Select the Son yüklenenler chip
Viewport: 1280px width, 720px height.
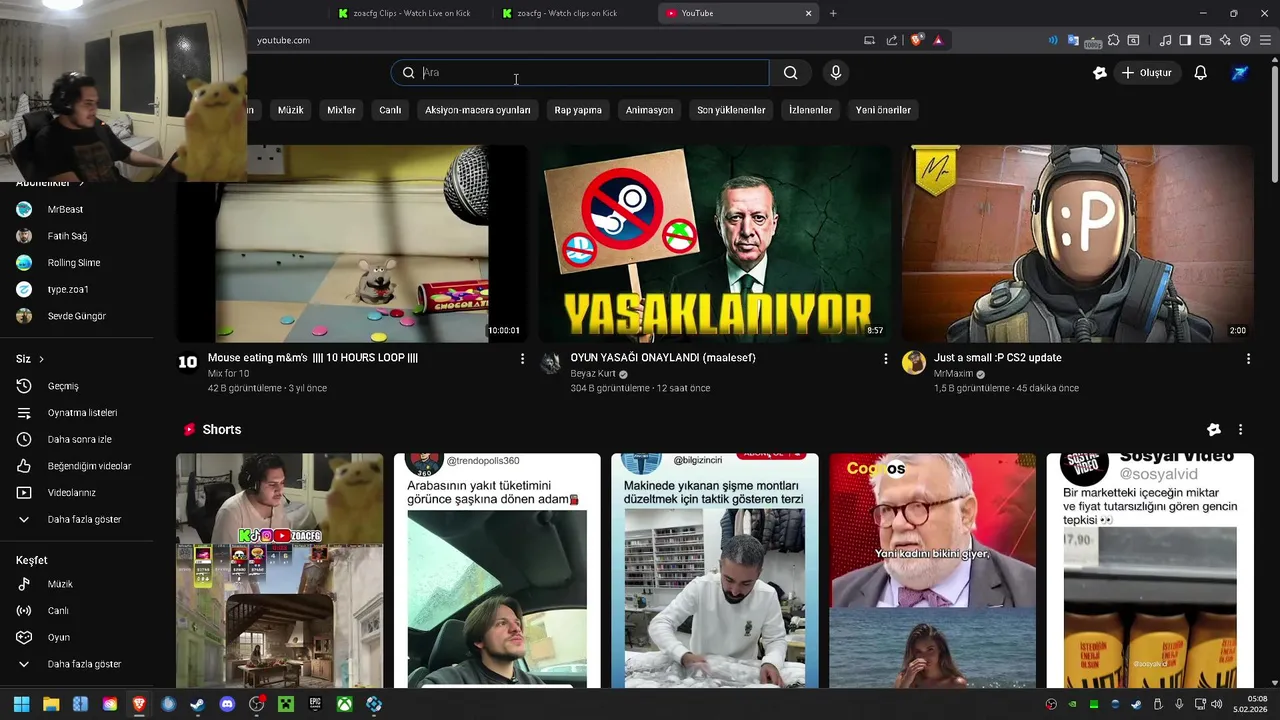731,110
